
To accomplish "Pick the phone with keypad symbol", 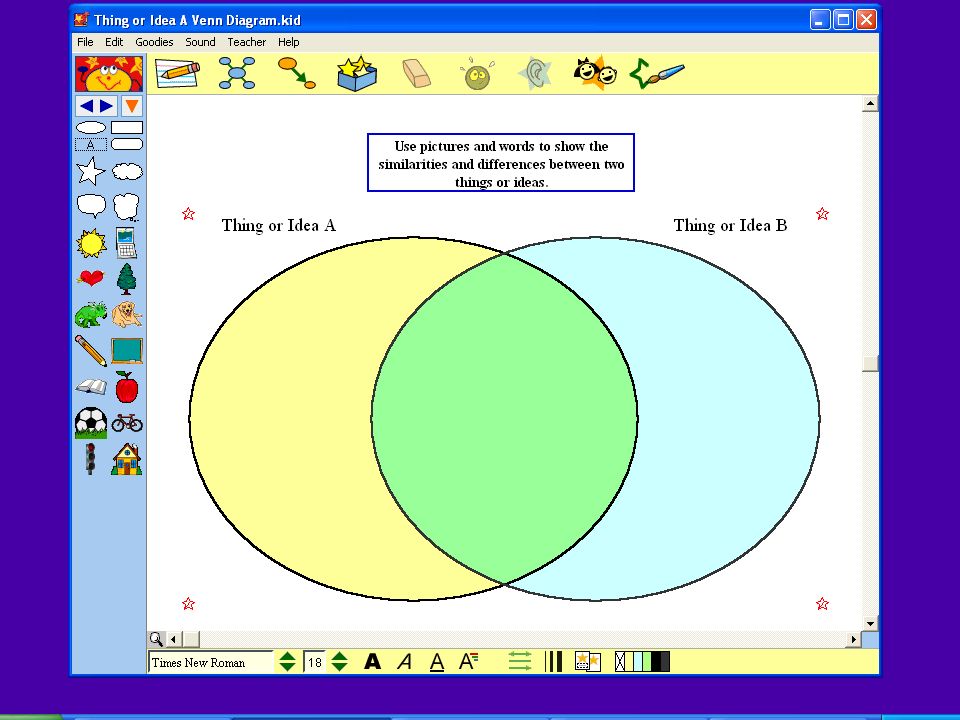I will [126, 243].
